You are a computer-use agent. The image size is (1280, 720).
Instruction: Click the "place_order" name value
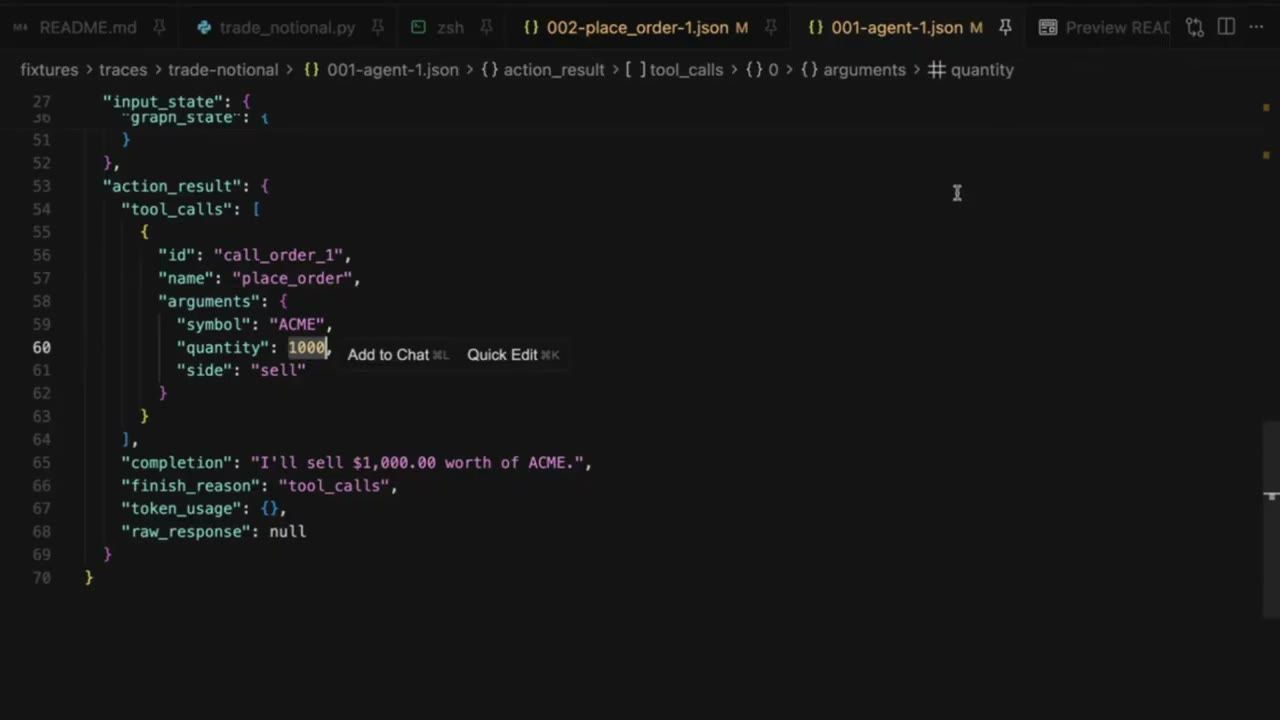292,278
